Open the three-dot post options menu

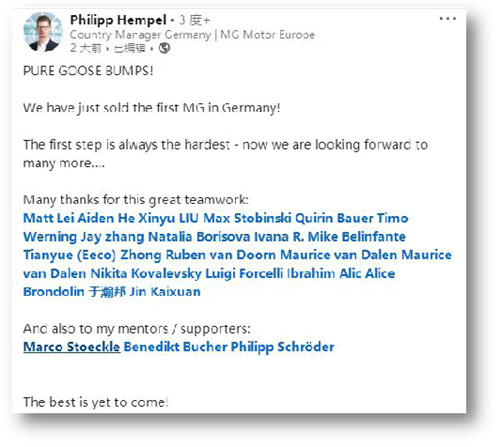448,19
